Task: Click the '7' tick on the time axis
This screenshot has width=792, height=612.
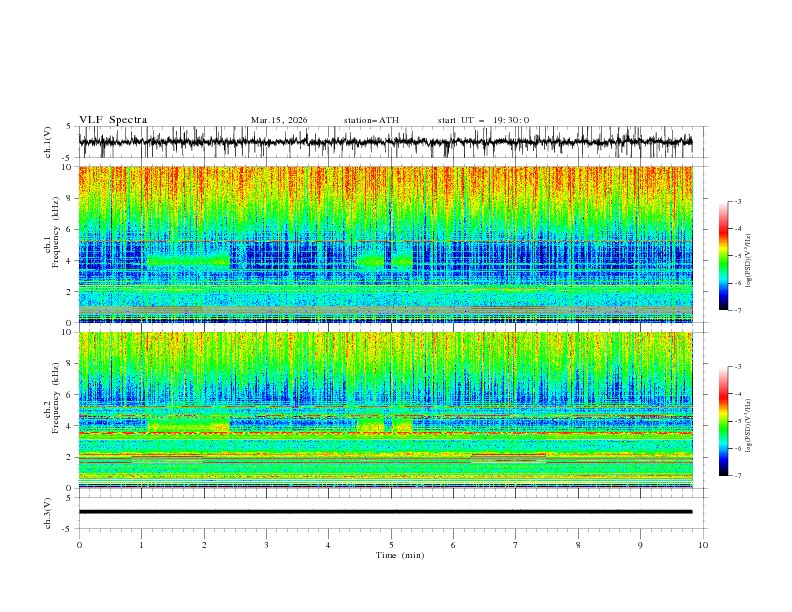Action: click(x=516, y=545)
